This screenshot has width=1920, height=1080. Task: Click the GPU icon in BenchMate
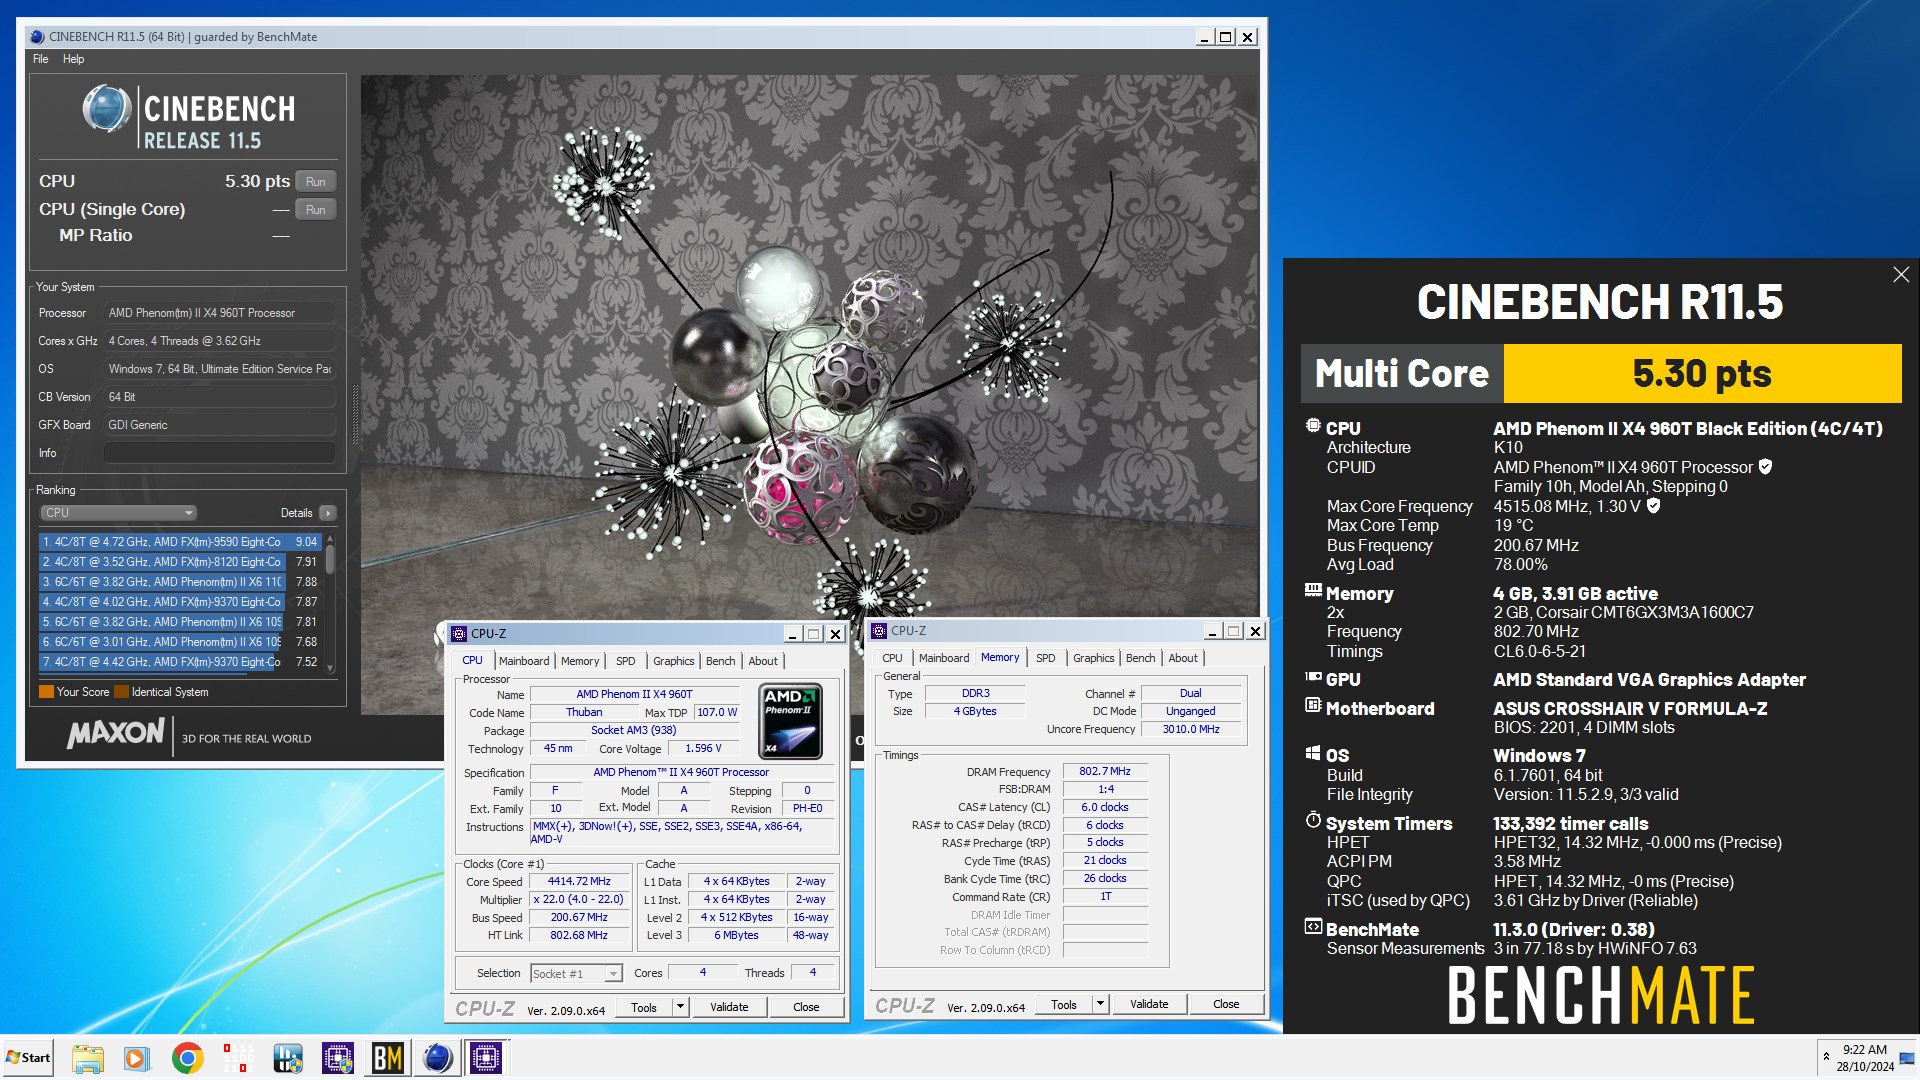1313,677
